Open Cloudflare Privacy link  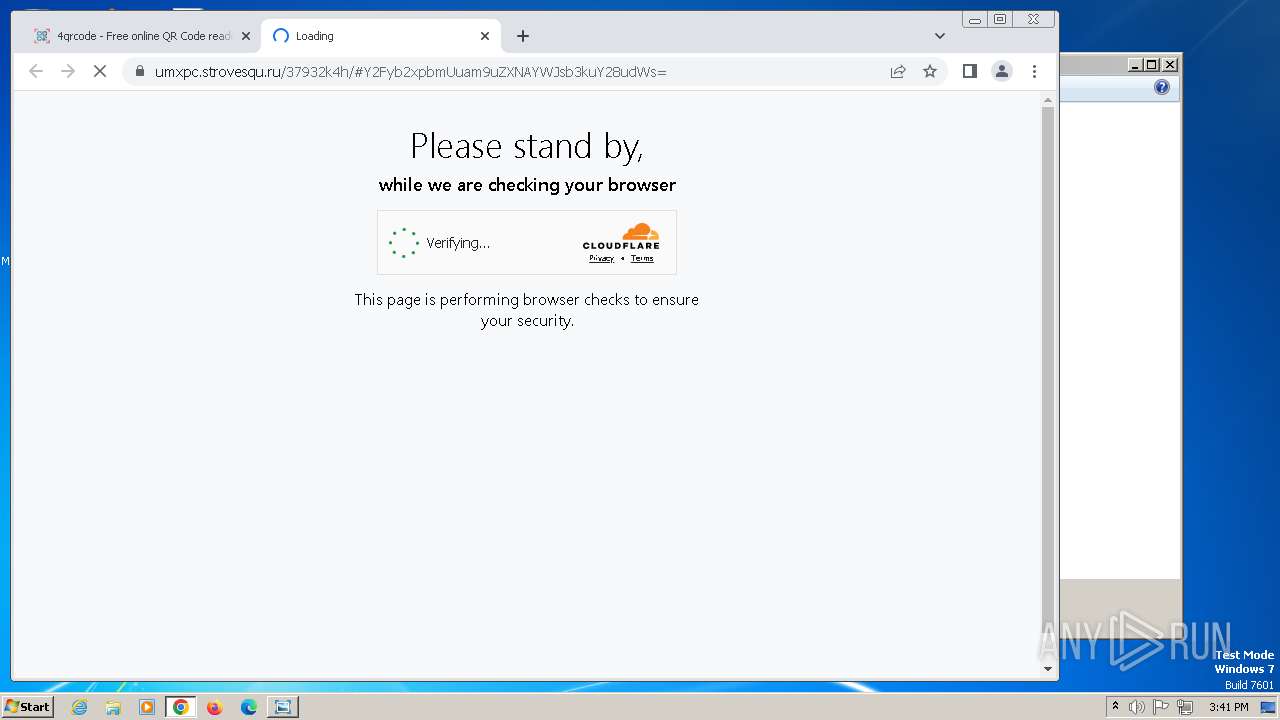[601, 258]
